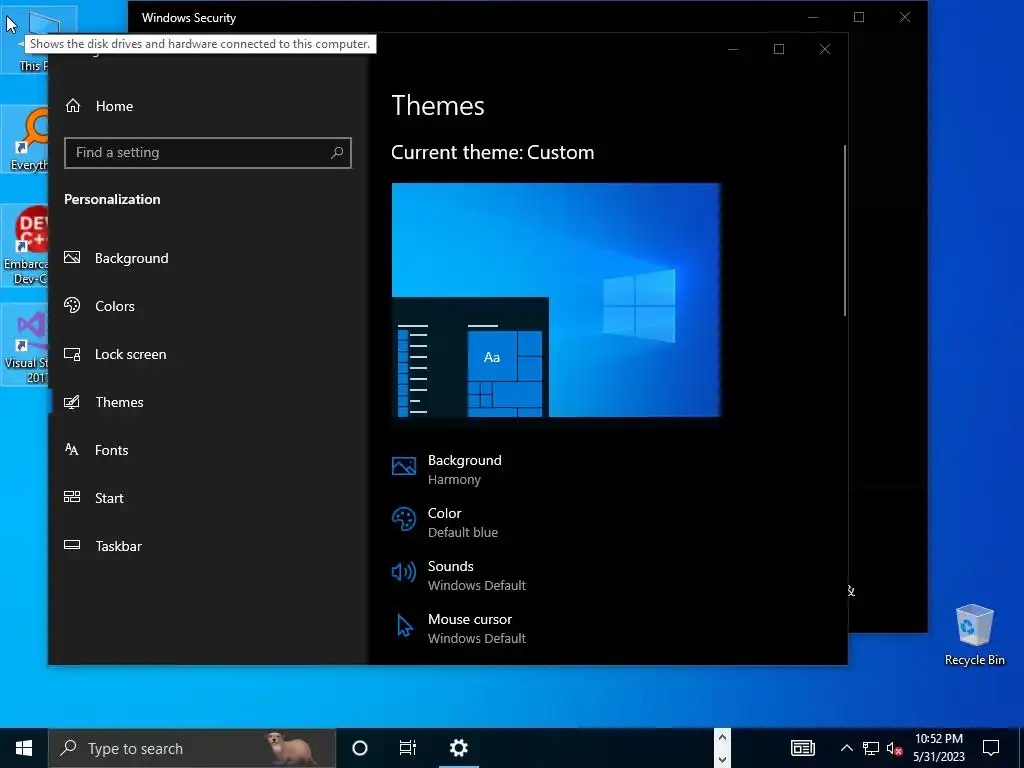
Task: Click the Sounds speaker icon under Themes
Action: (x=404, y=573)
